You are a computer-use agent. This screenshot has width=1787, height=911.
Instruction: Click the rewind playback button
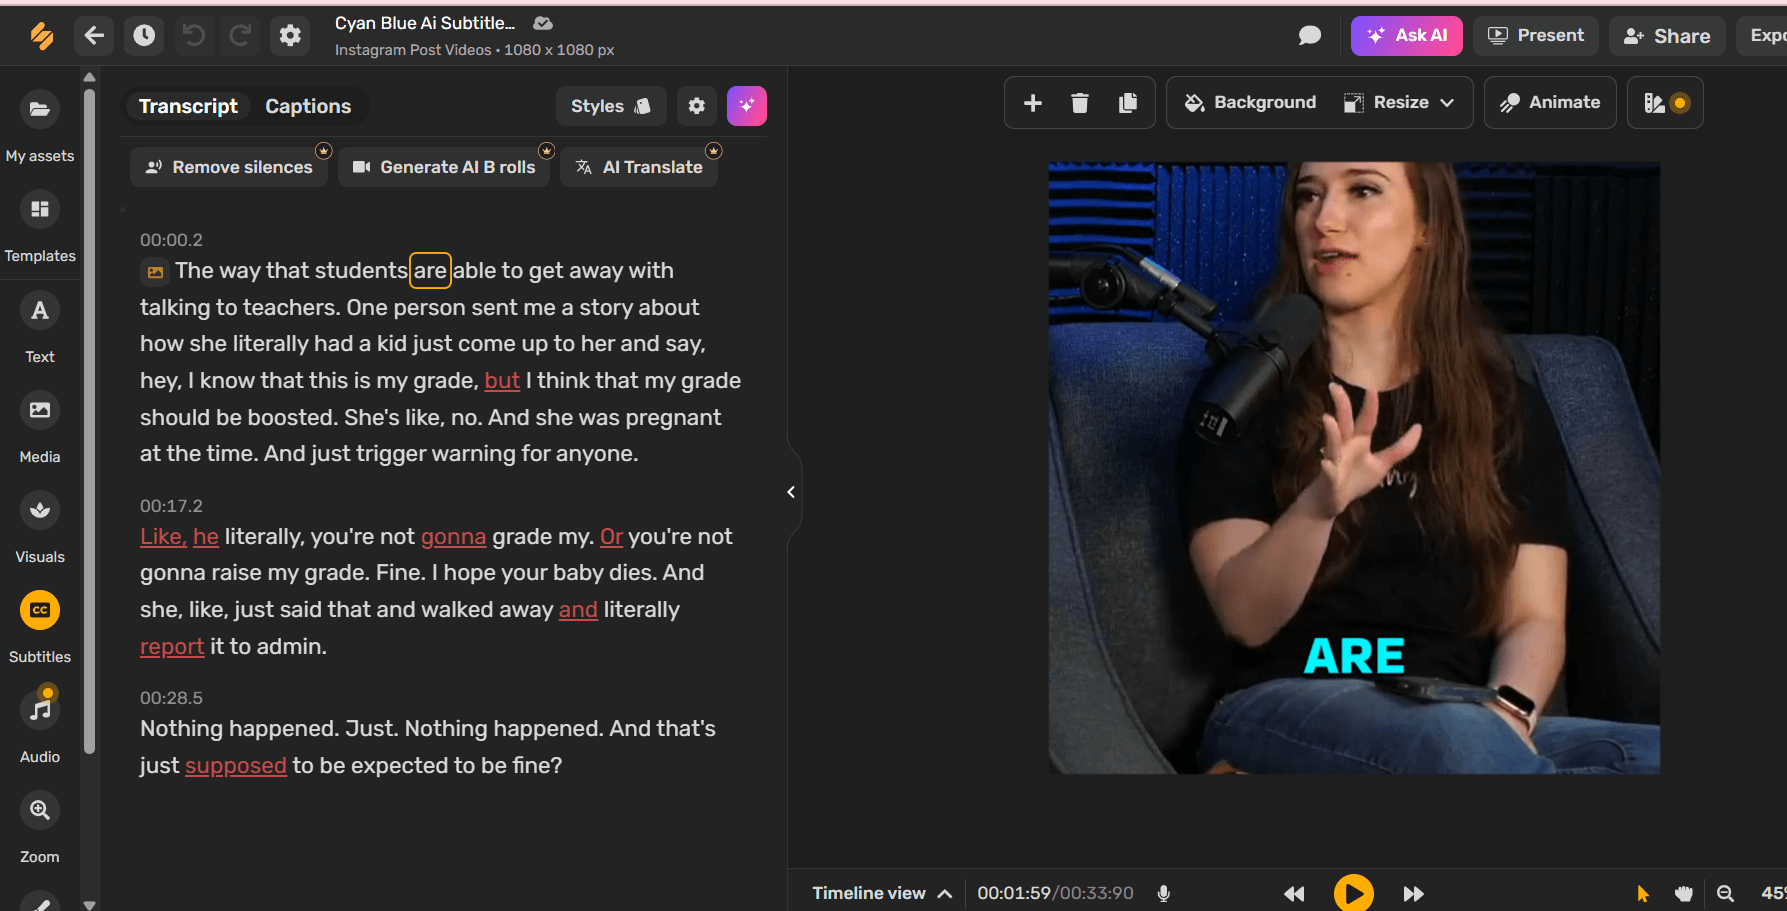1294,893
